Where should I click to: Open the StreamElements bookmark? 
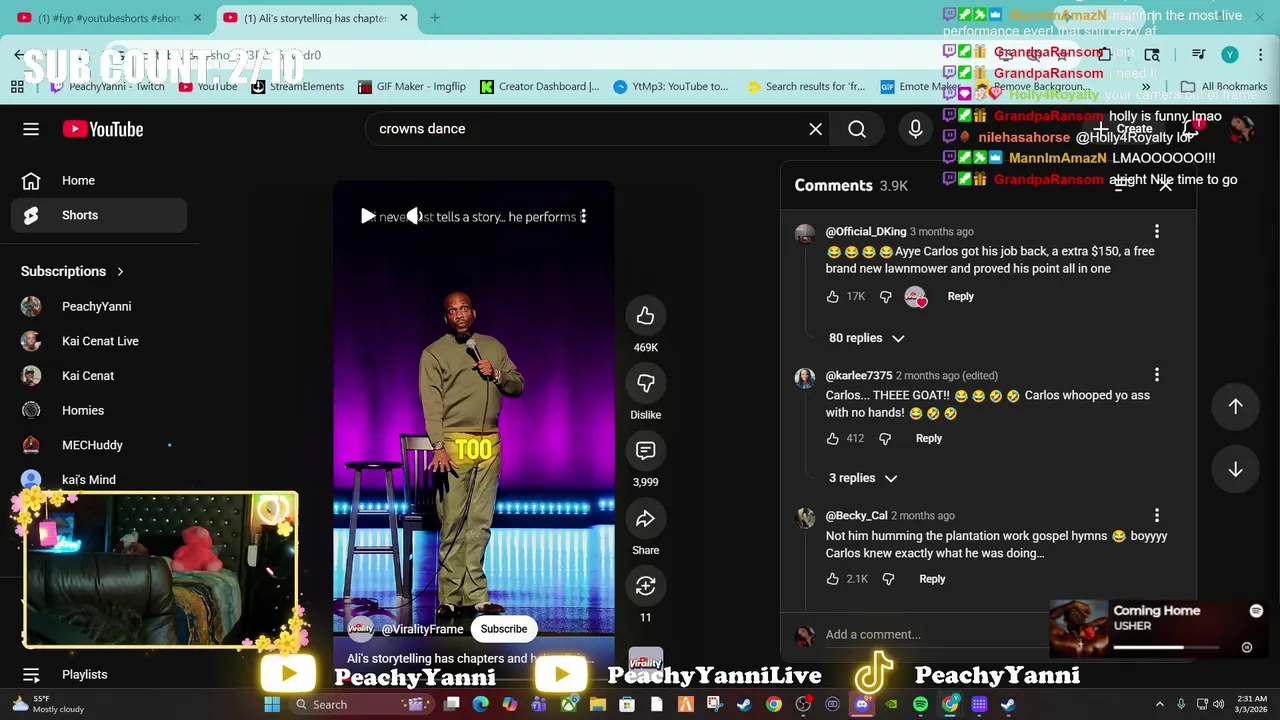point(298,87)
